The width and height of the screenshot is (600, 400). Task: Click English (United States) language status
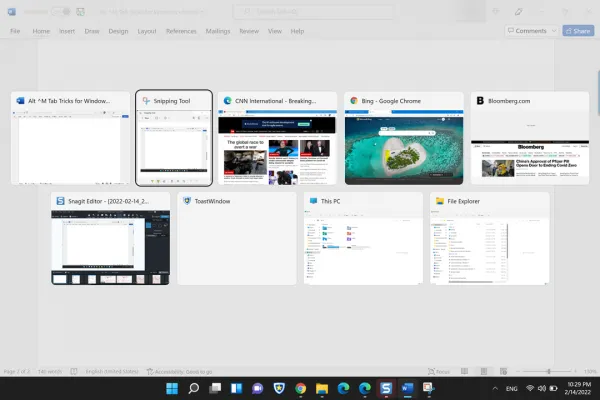pos(112,371)
